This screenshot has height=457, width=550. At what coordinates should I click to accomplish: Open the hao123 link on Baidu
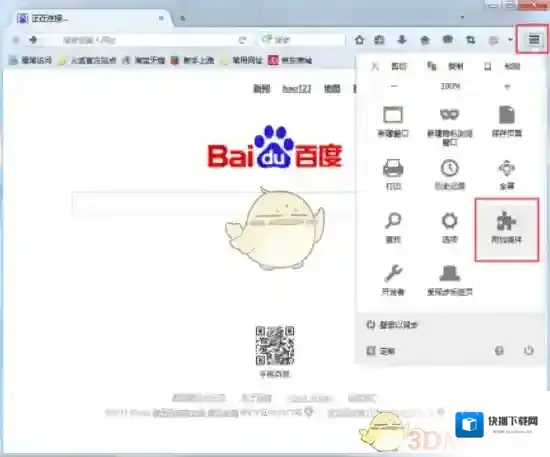[x=297, y=89]
